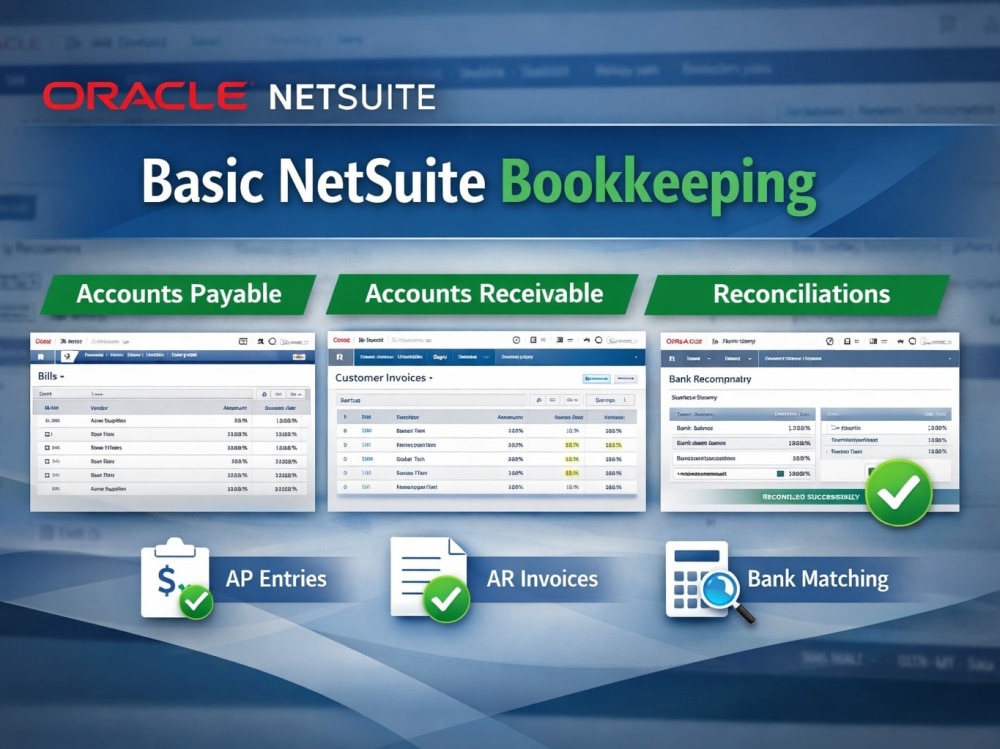Expand second dropdown in Bank reconciliation navy bar
This screenshot has height=749, width=1000.
pos(749,359)
